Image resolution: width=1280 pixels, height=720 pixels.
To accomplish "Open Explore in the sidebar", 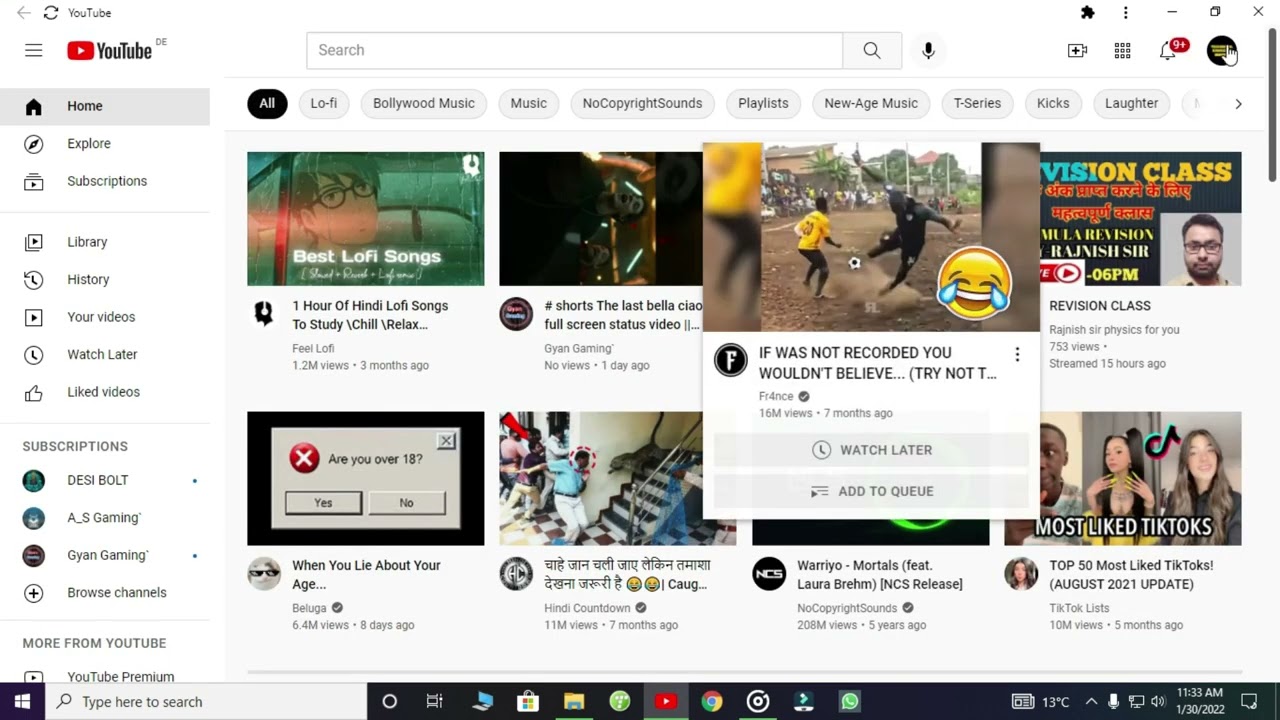I will coord(105,144).
